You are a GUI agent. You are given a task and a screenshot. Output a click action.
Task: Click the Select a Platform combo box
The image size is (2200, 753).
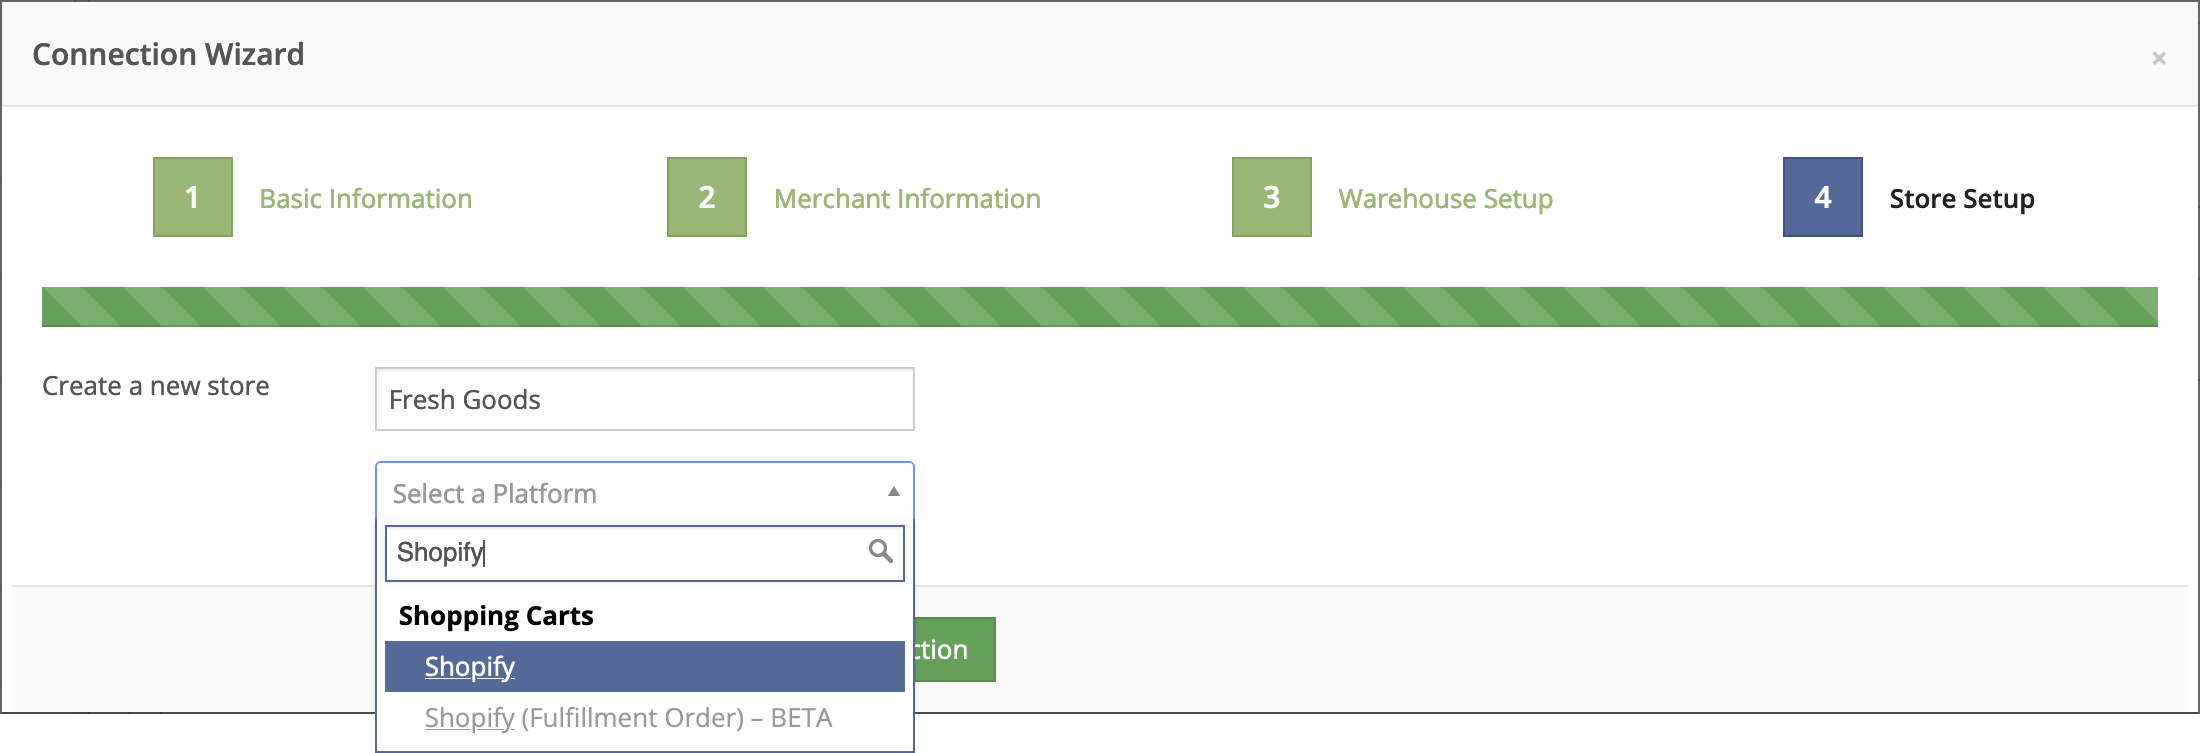(x=630, y=493)
